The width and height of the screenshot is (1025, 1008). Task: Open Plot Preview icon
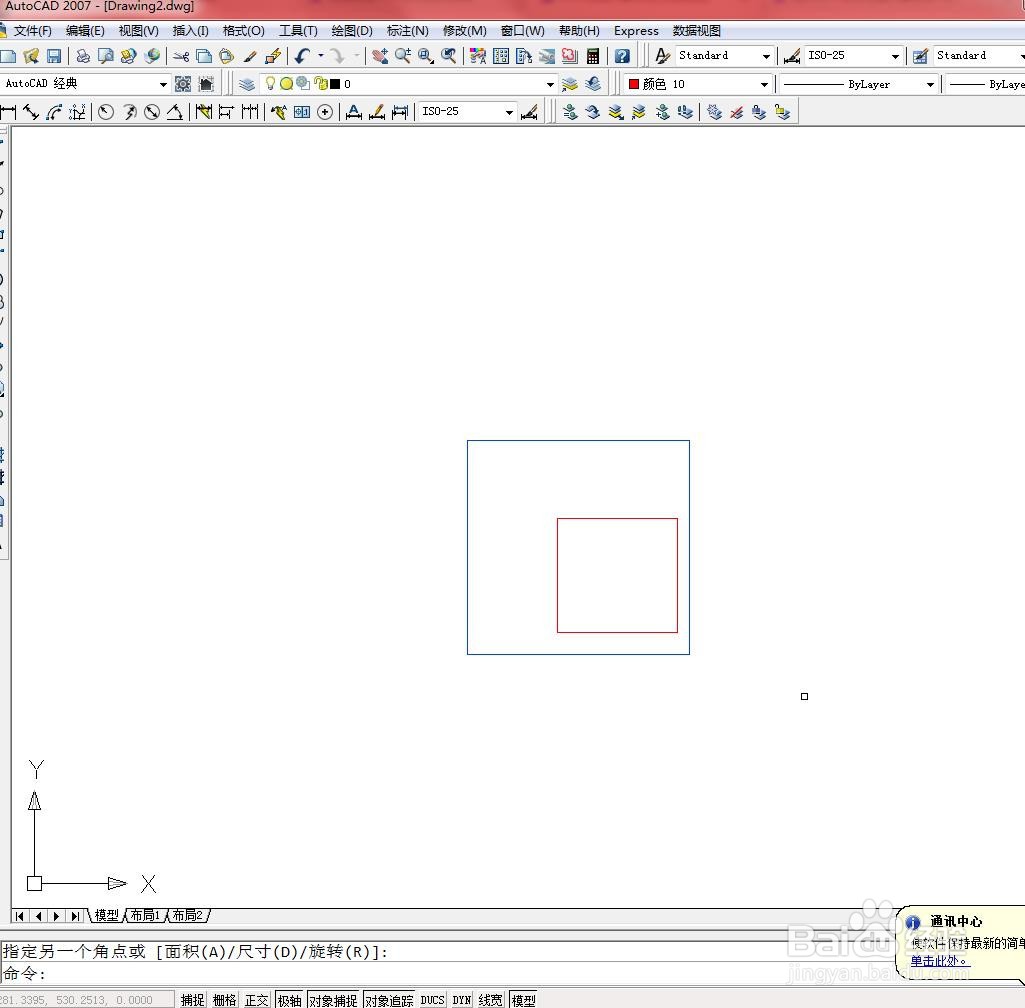coord(105,56)
